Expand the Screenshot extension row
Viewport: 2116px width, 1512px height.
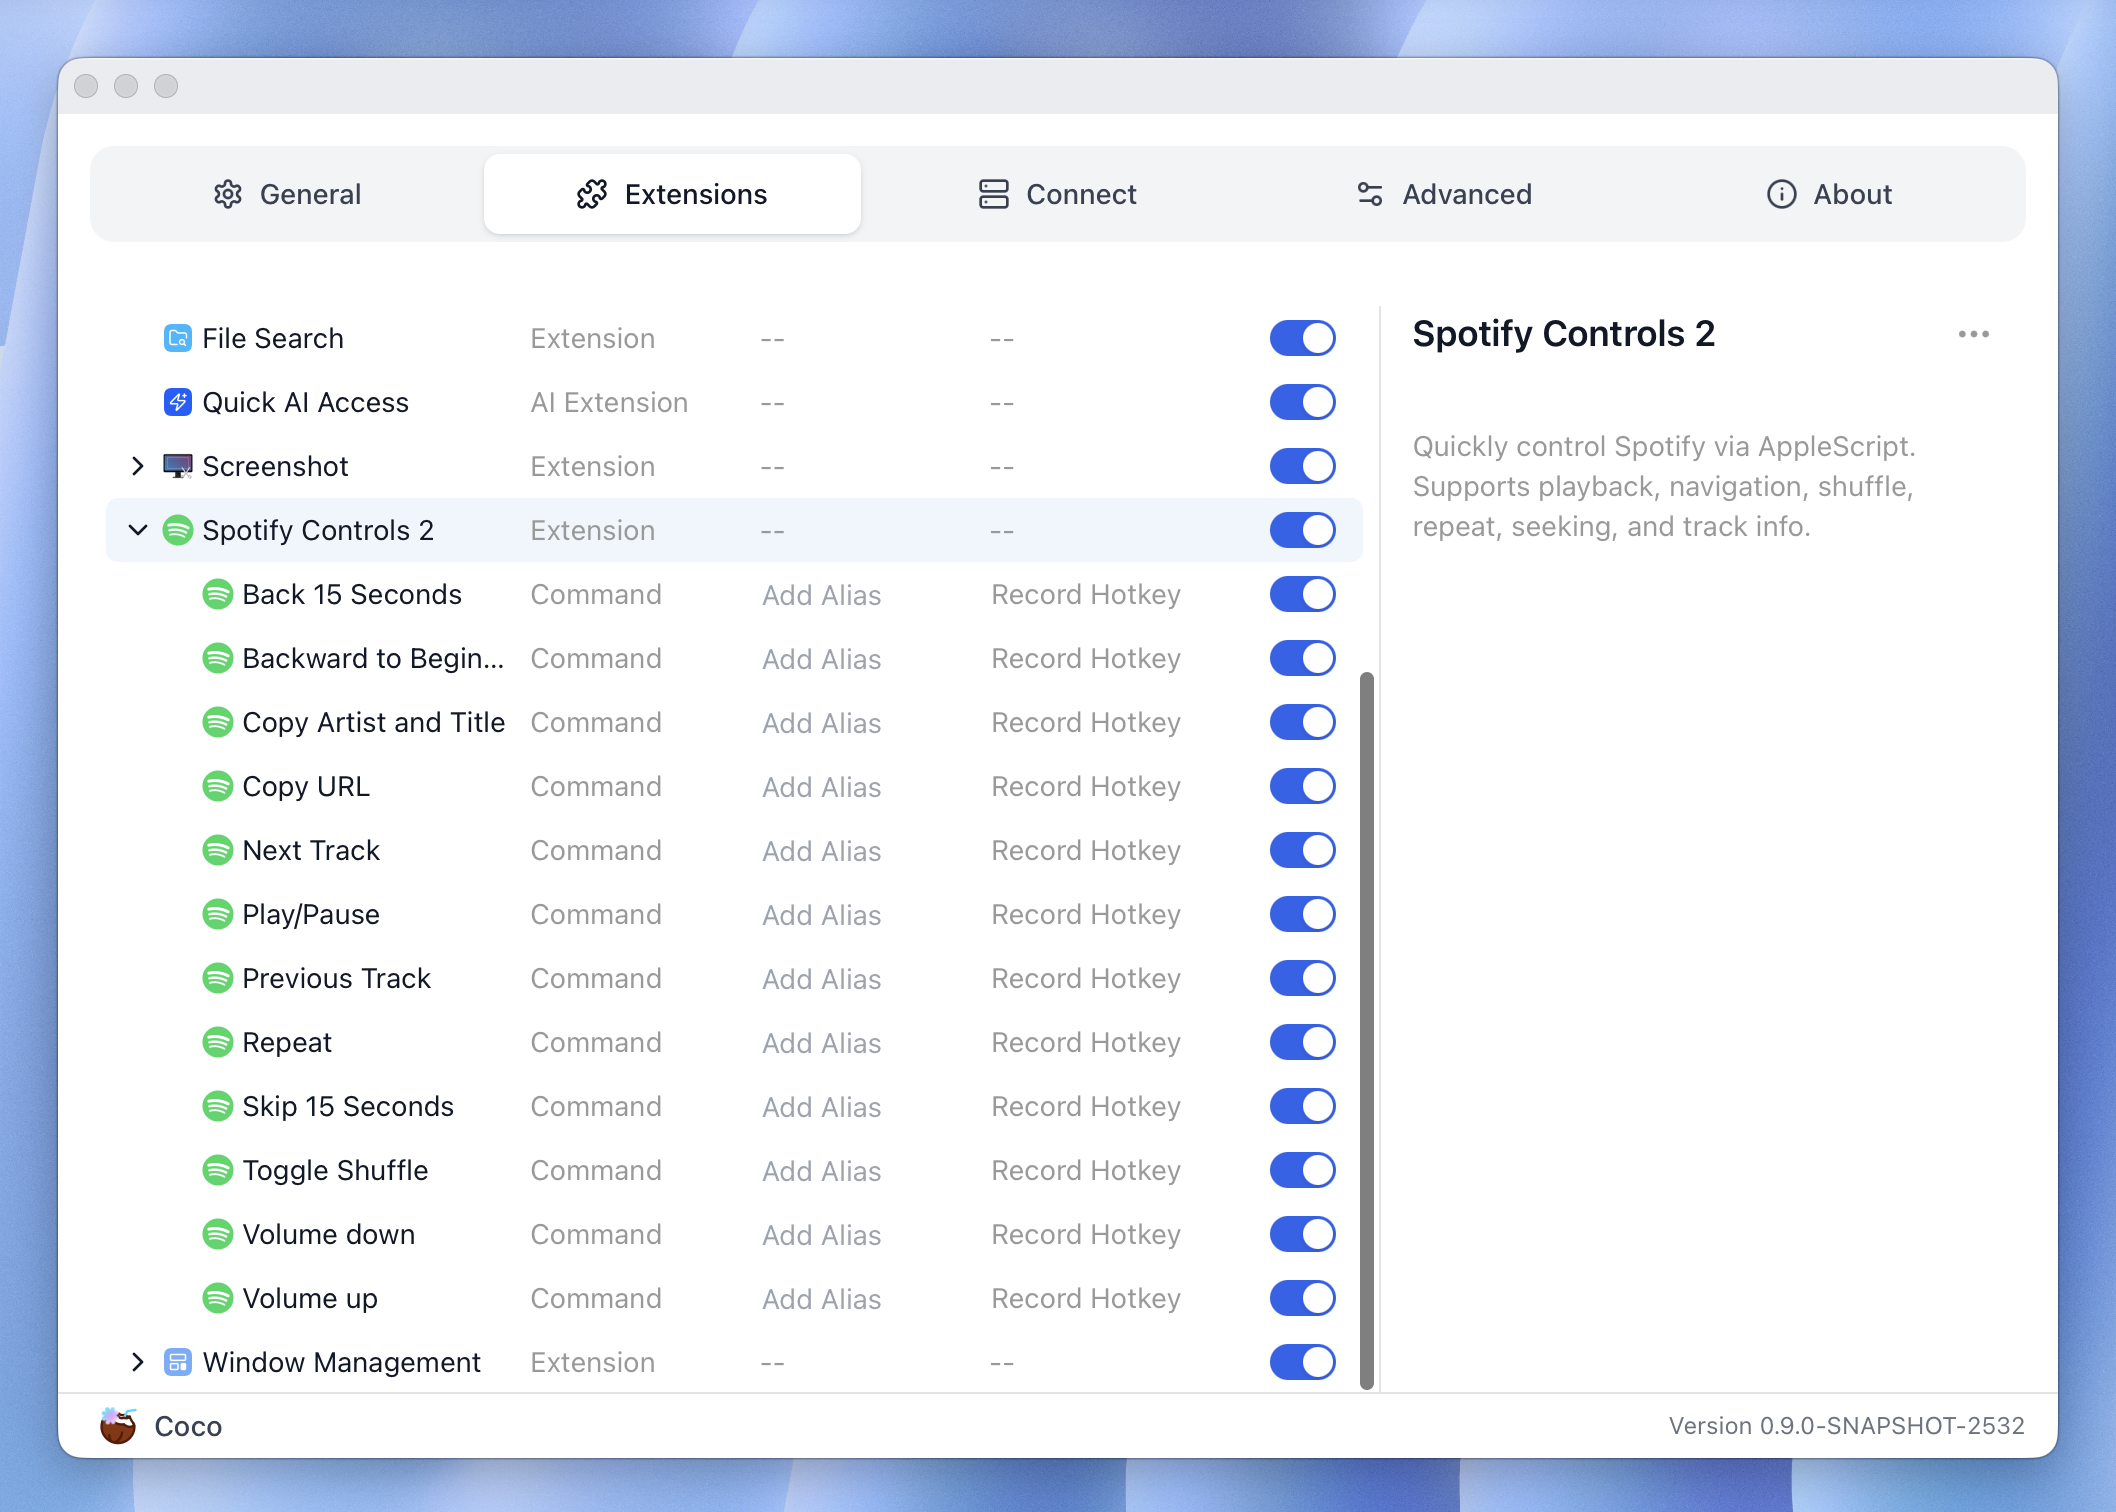(x=138, y=466)
